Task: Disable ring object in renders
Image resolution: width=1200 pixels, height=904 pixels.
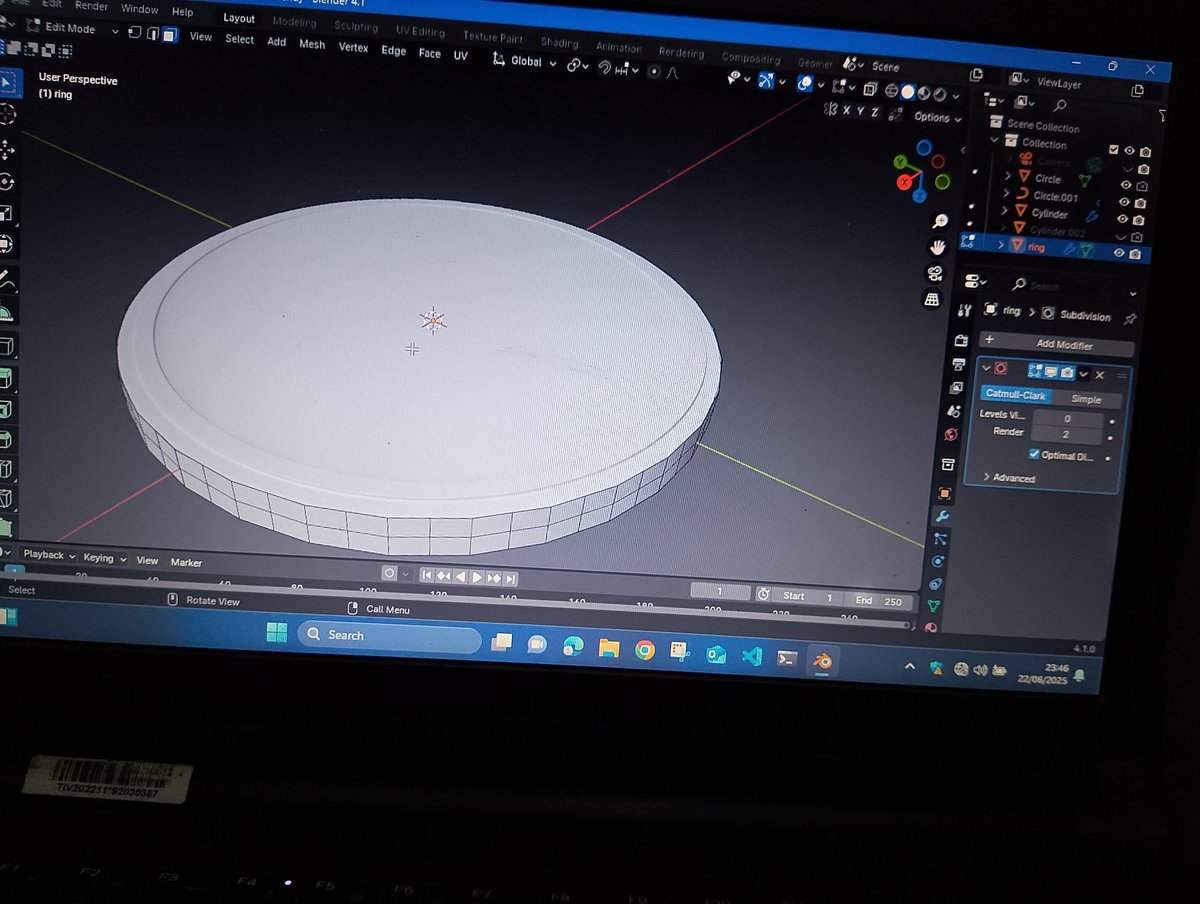Action: [x=1136, y=254]
